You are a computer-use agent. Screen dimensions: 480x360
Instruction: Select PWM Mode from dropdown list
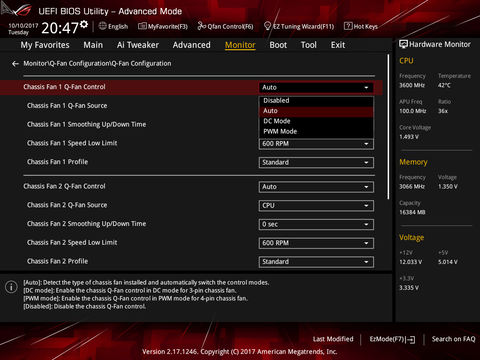click(x=316, y=132)
